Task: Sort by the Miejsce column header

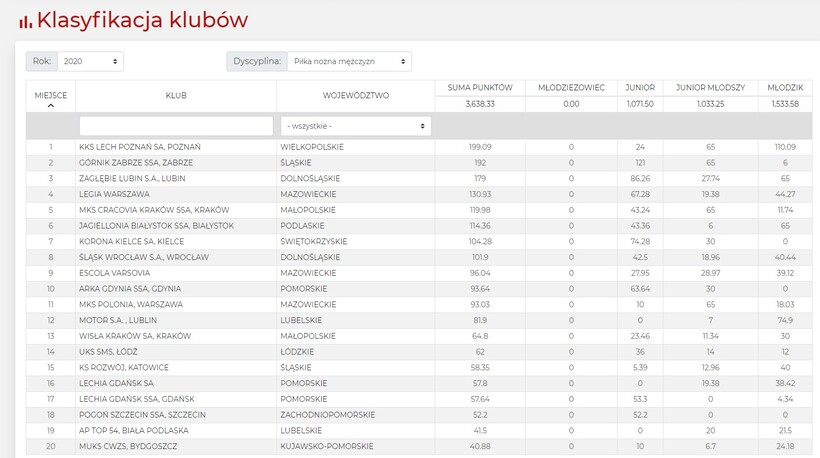Action: pos(51,95)
